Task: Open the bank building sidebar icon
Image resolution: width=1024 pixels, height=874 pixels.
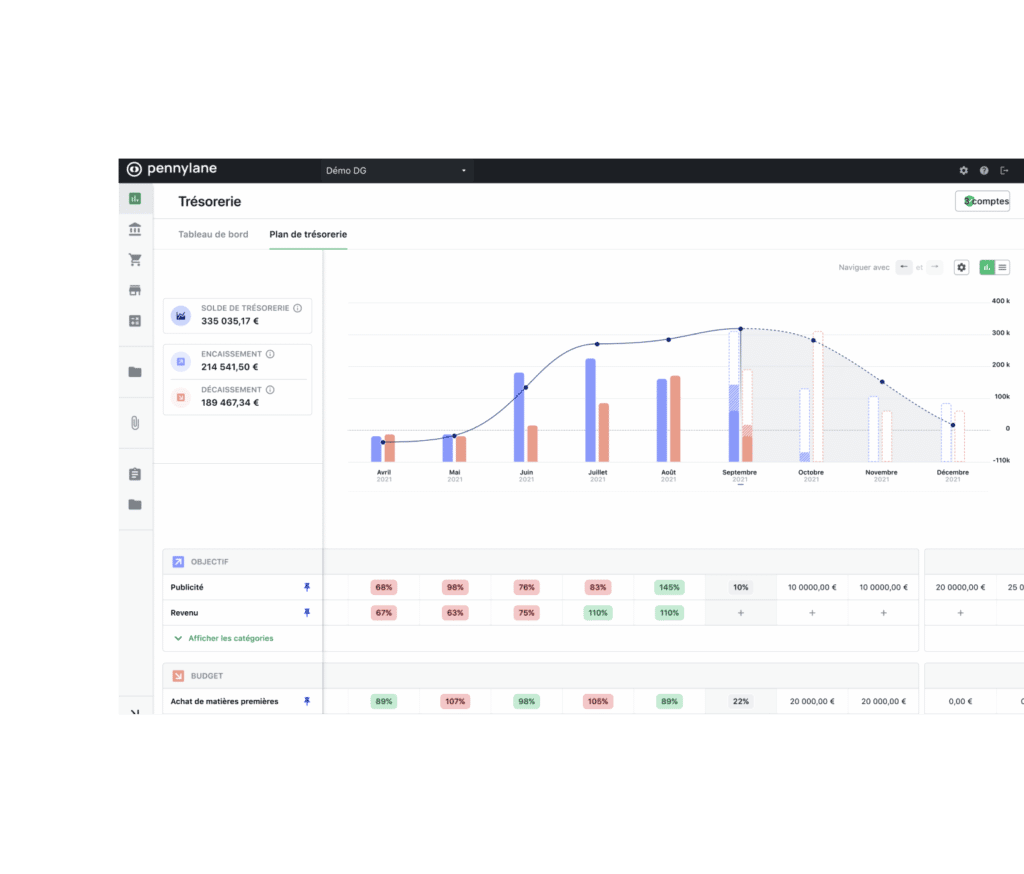Action: point(135,229)
